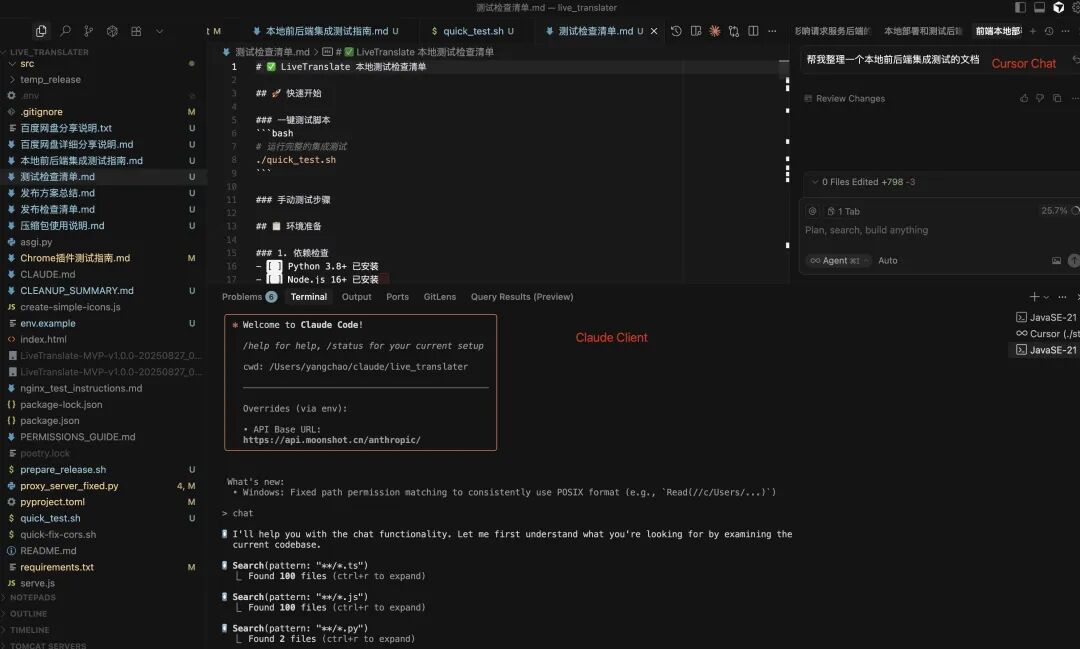Viewport: 1080px width, 649px height.
Task: Open terminal panel more actions ellipsis
Action: pos(1062,297)
